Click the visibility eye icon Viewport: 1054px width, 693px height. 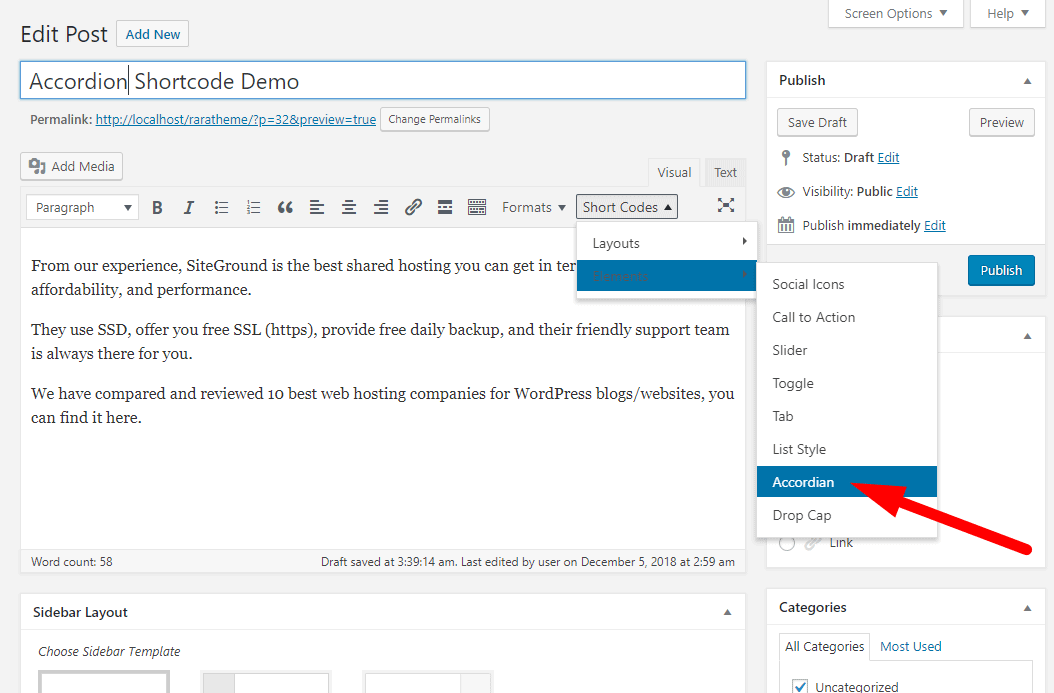786,192
